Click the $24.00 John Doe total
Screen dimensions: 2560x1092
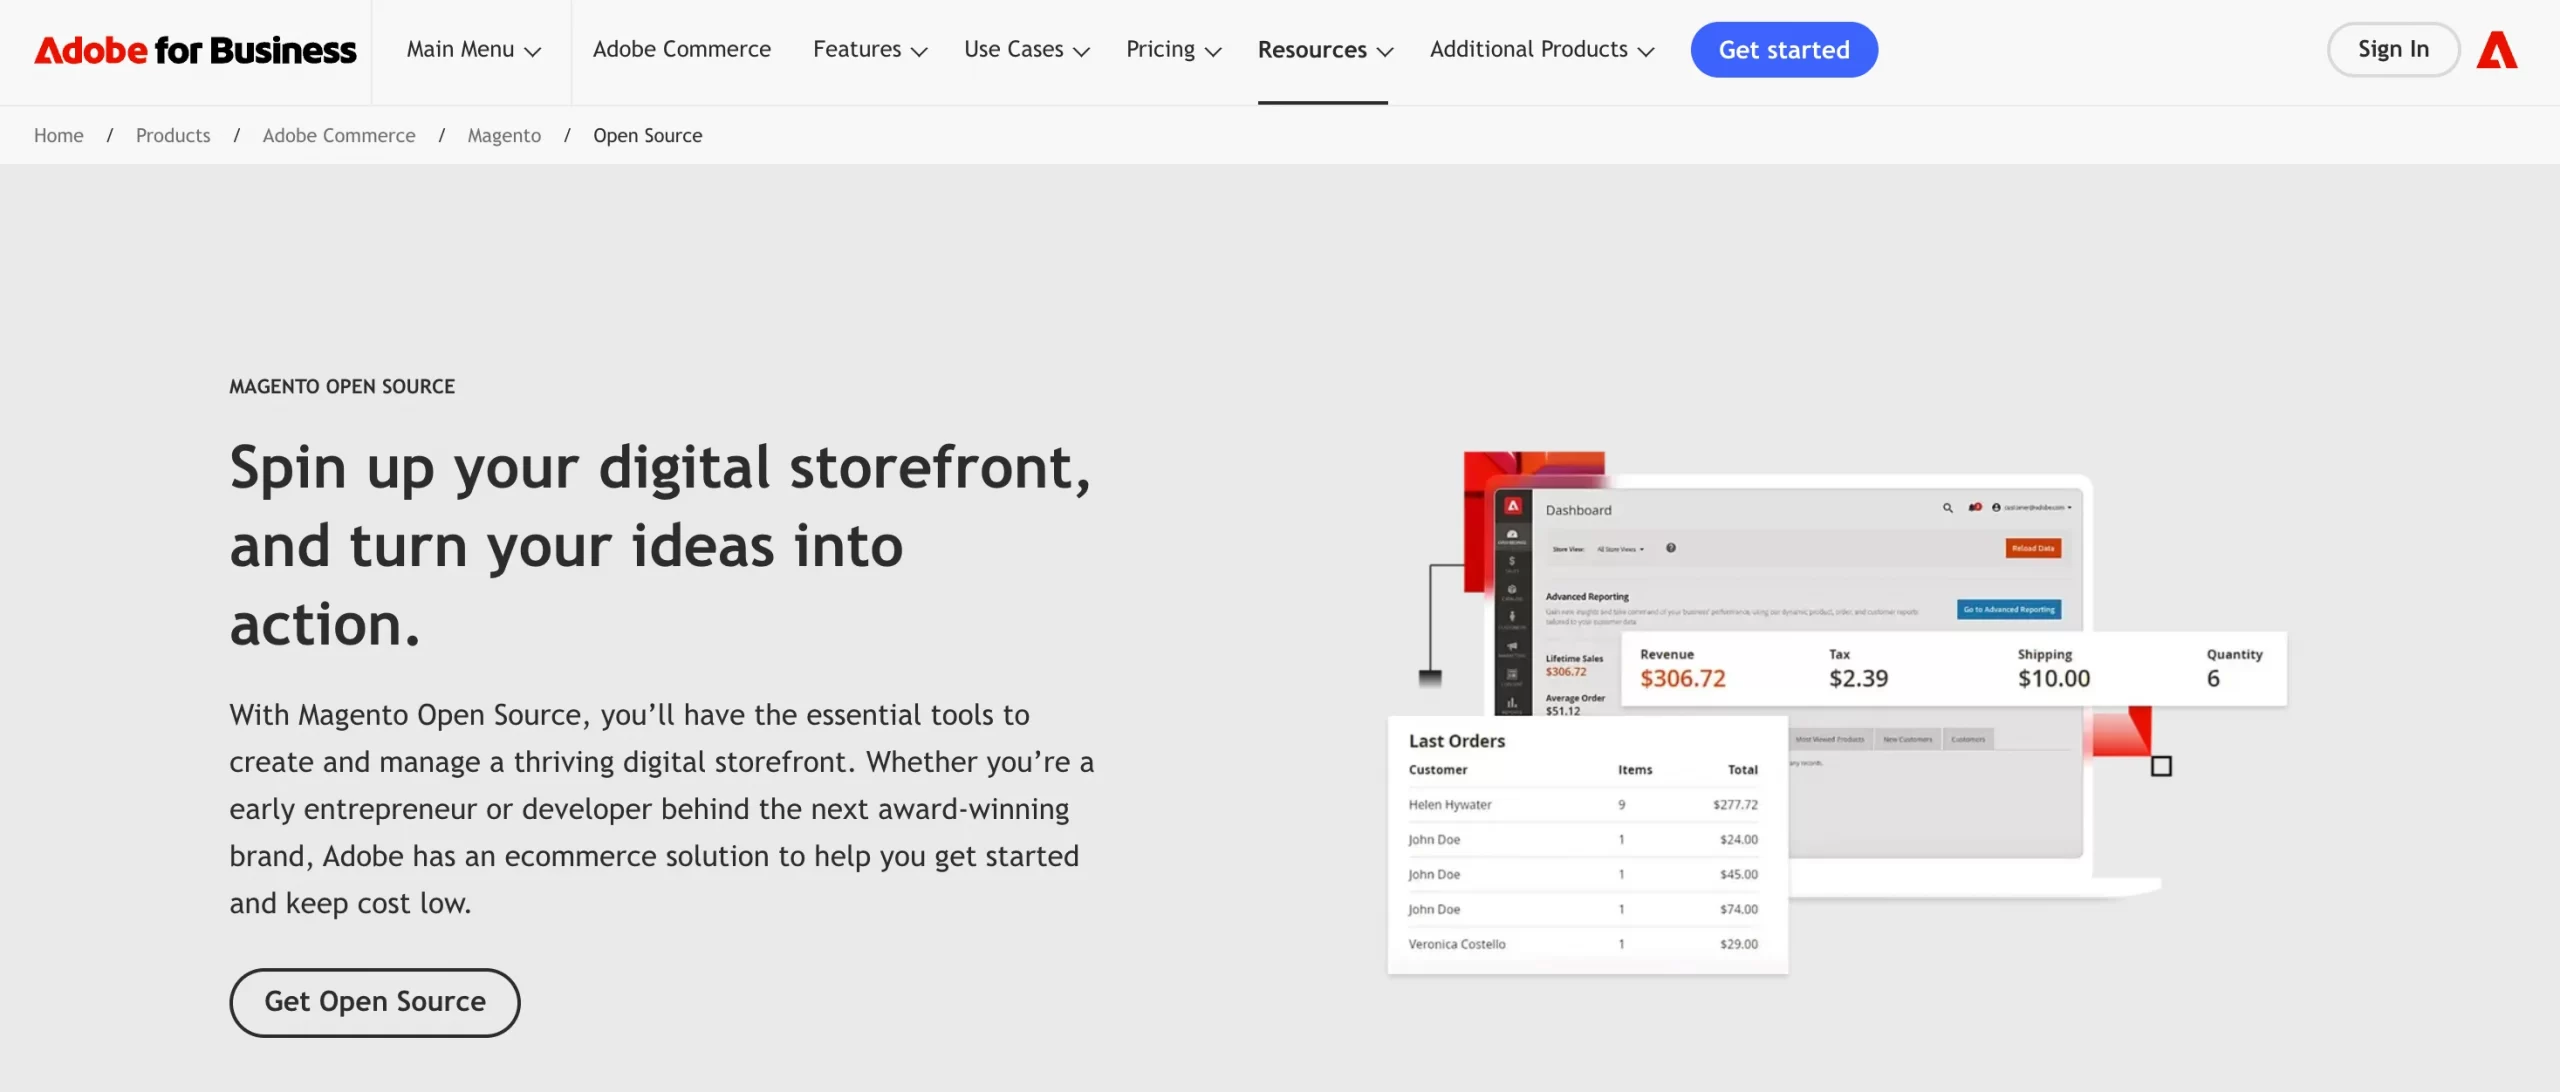coord(1739,839)
